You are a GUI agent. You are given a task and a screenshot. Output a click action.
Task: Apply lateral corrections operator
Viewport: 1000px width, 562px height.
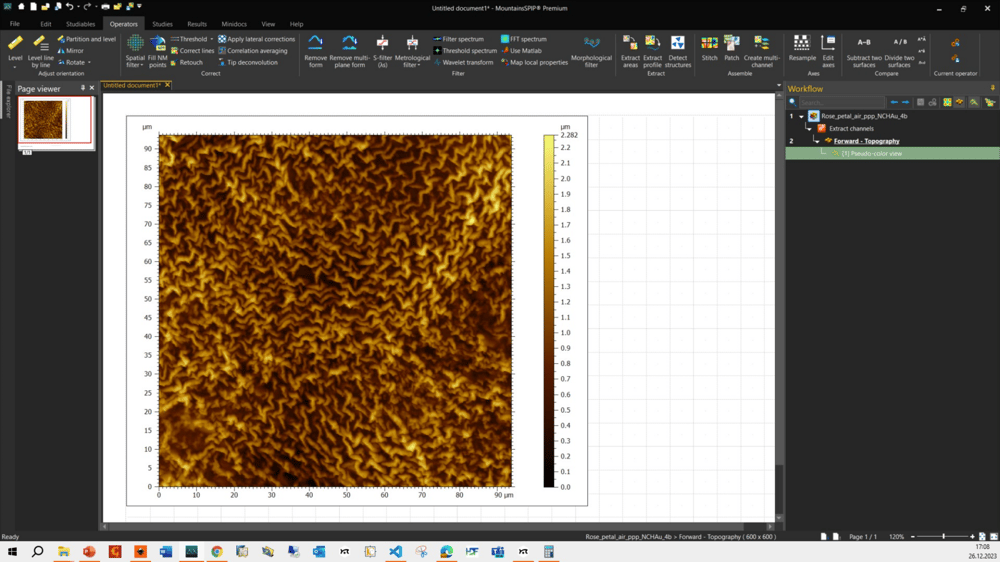[256, 39]
